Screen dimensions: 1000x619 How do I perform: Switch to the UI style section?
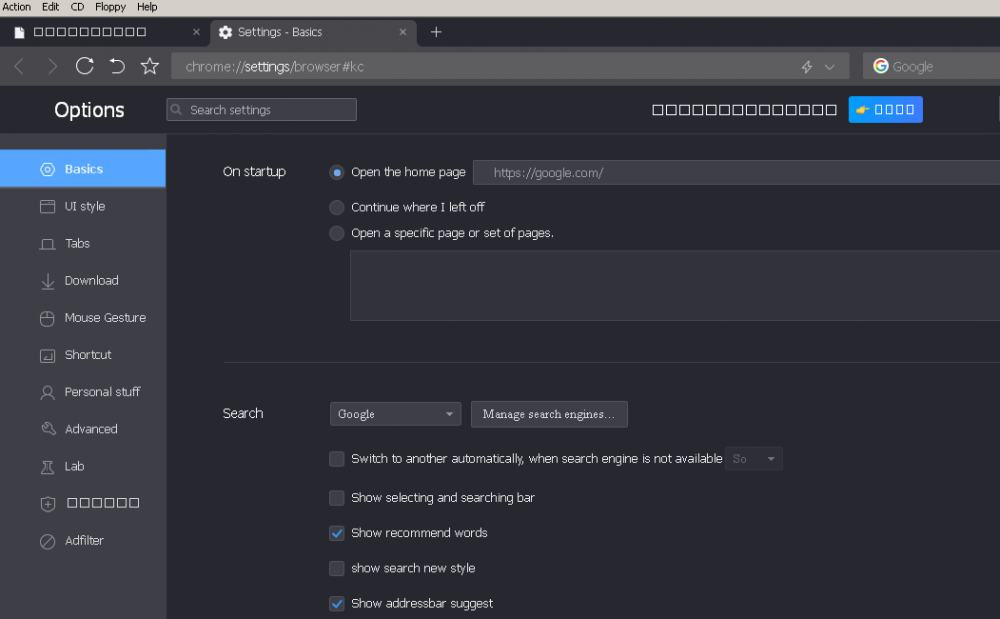click(84, 207)
